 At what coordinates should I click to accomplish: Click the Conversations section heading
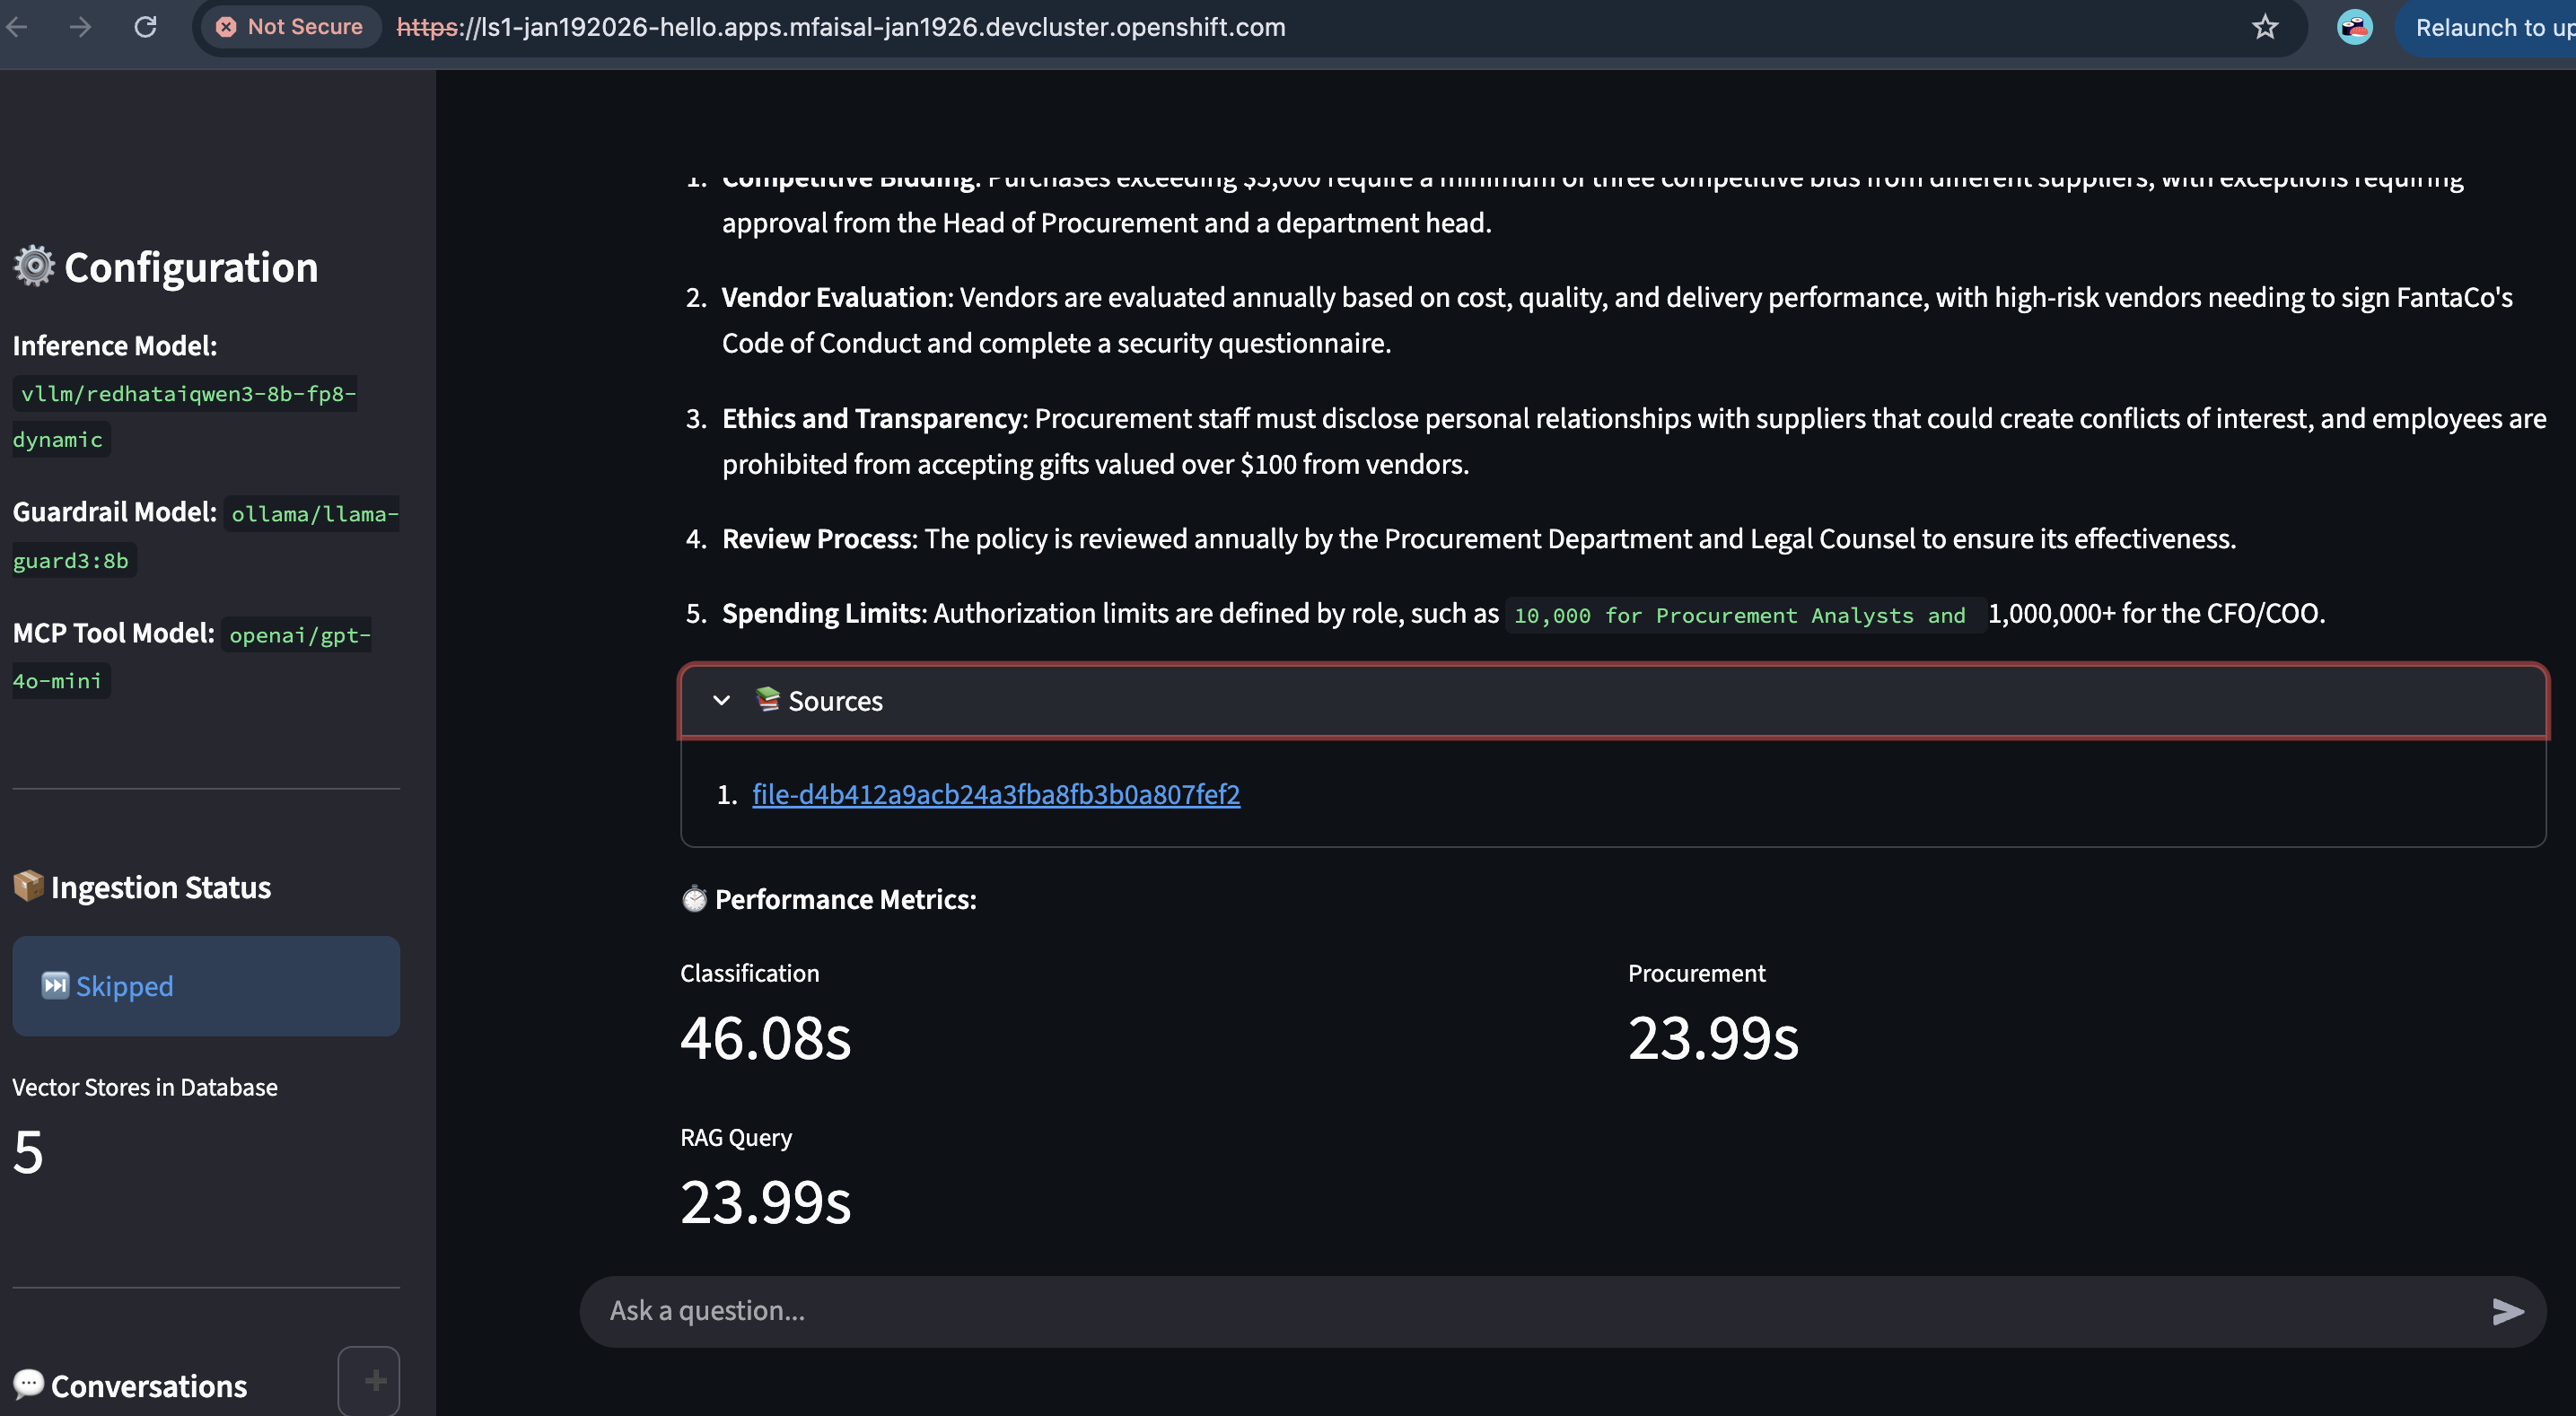148,1386
